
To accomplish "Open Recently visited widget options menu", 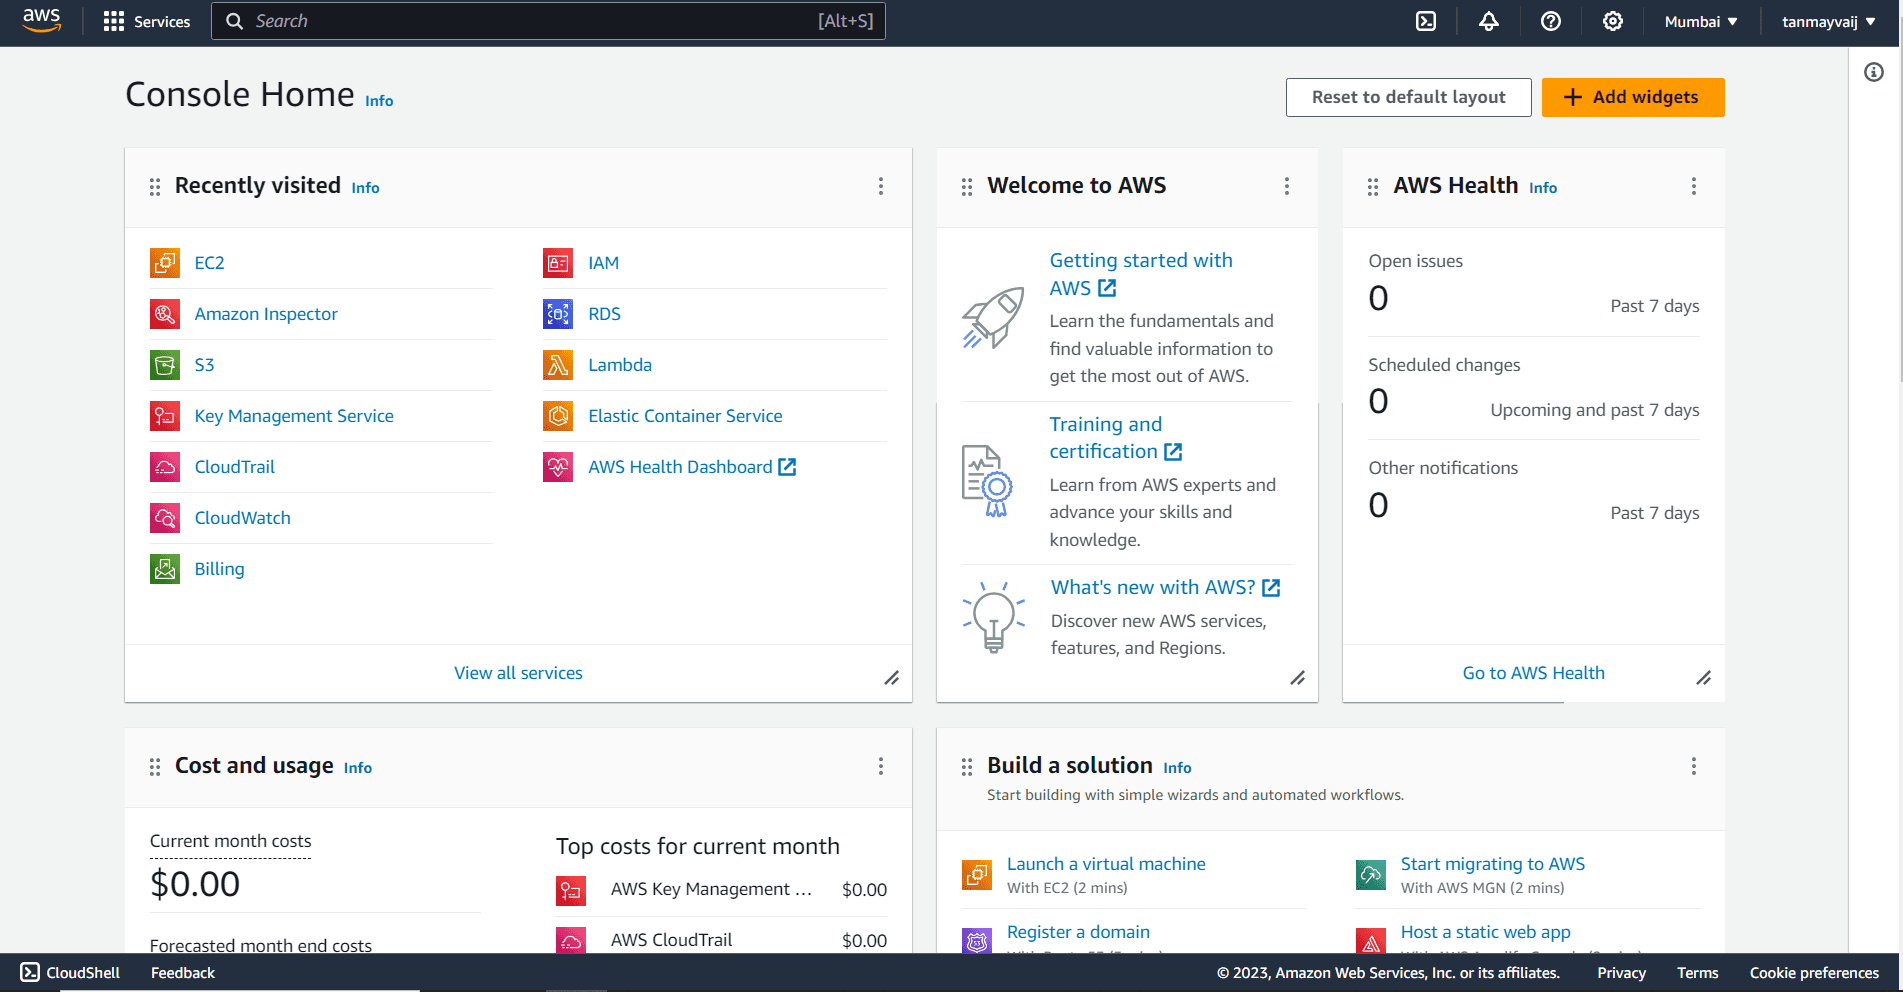I will 880,186.
